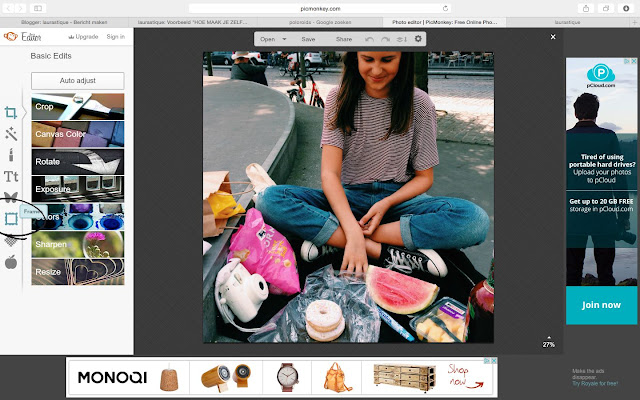Open the Textures panel icon
Image resolution: width=640 pixels, height=400 pixels.
coord(11,241)
